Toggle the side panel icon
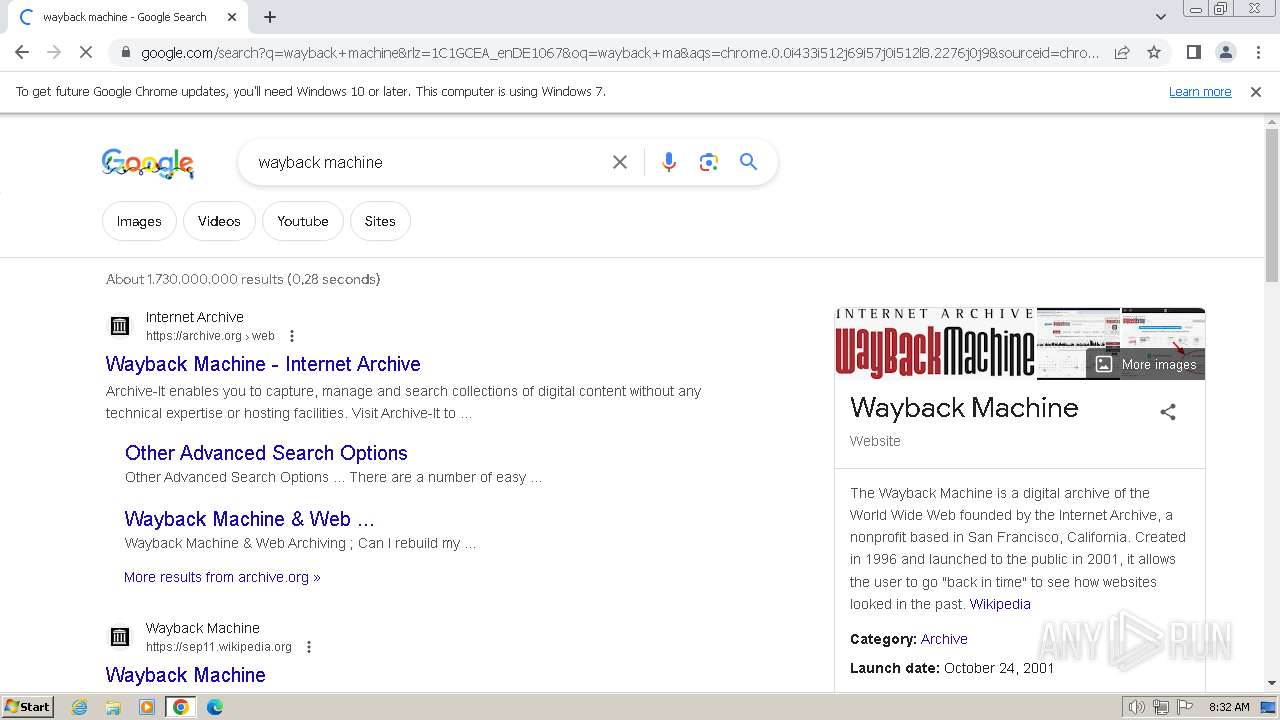The height and width of the screenshot is (720, 1280). [x=1194, y=52]
